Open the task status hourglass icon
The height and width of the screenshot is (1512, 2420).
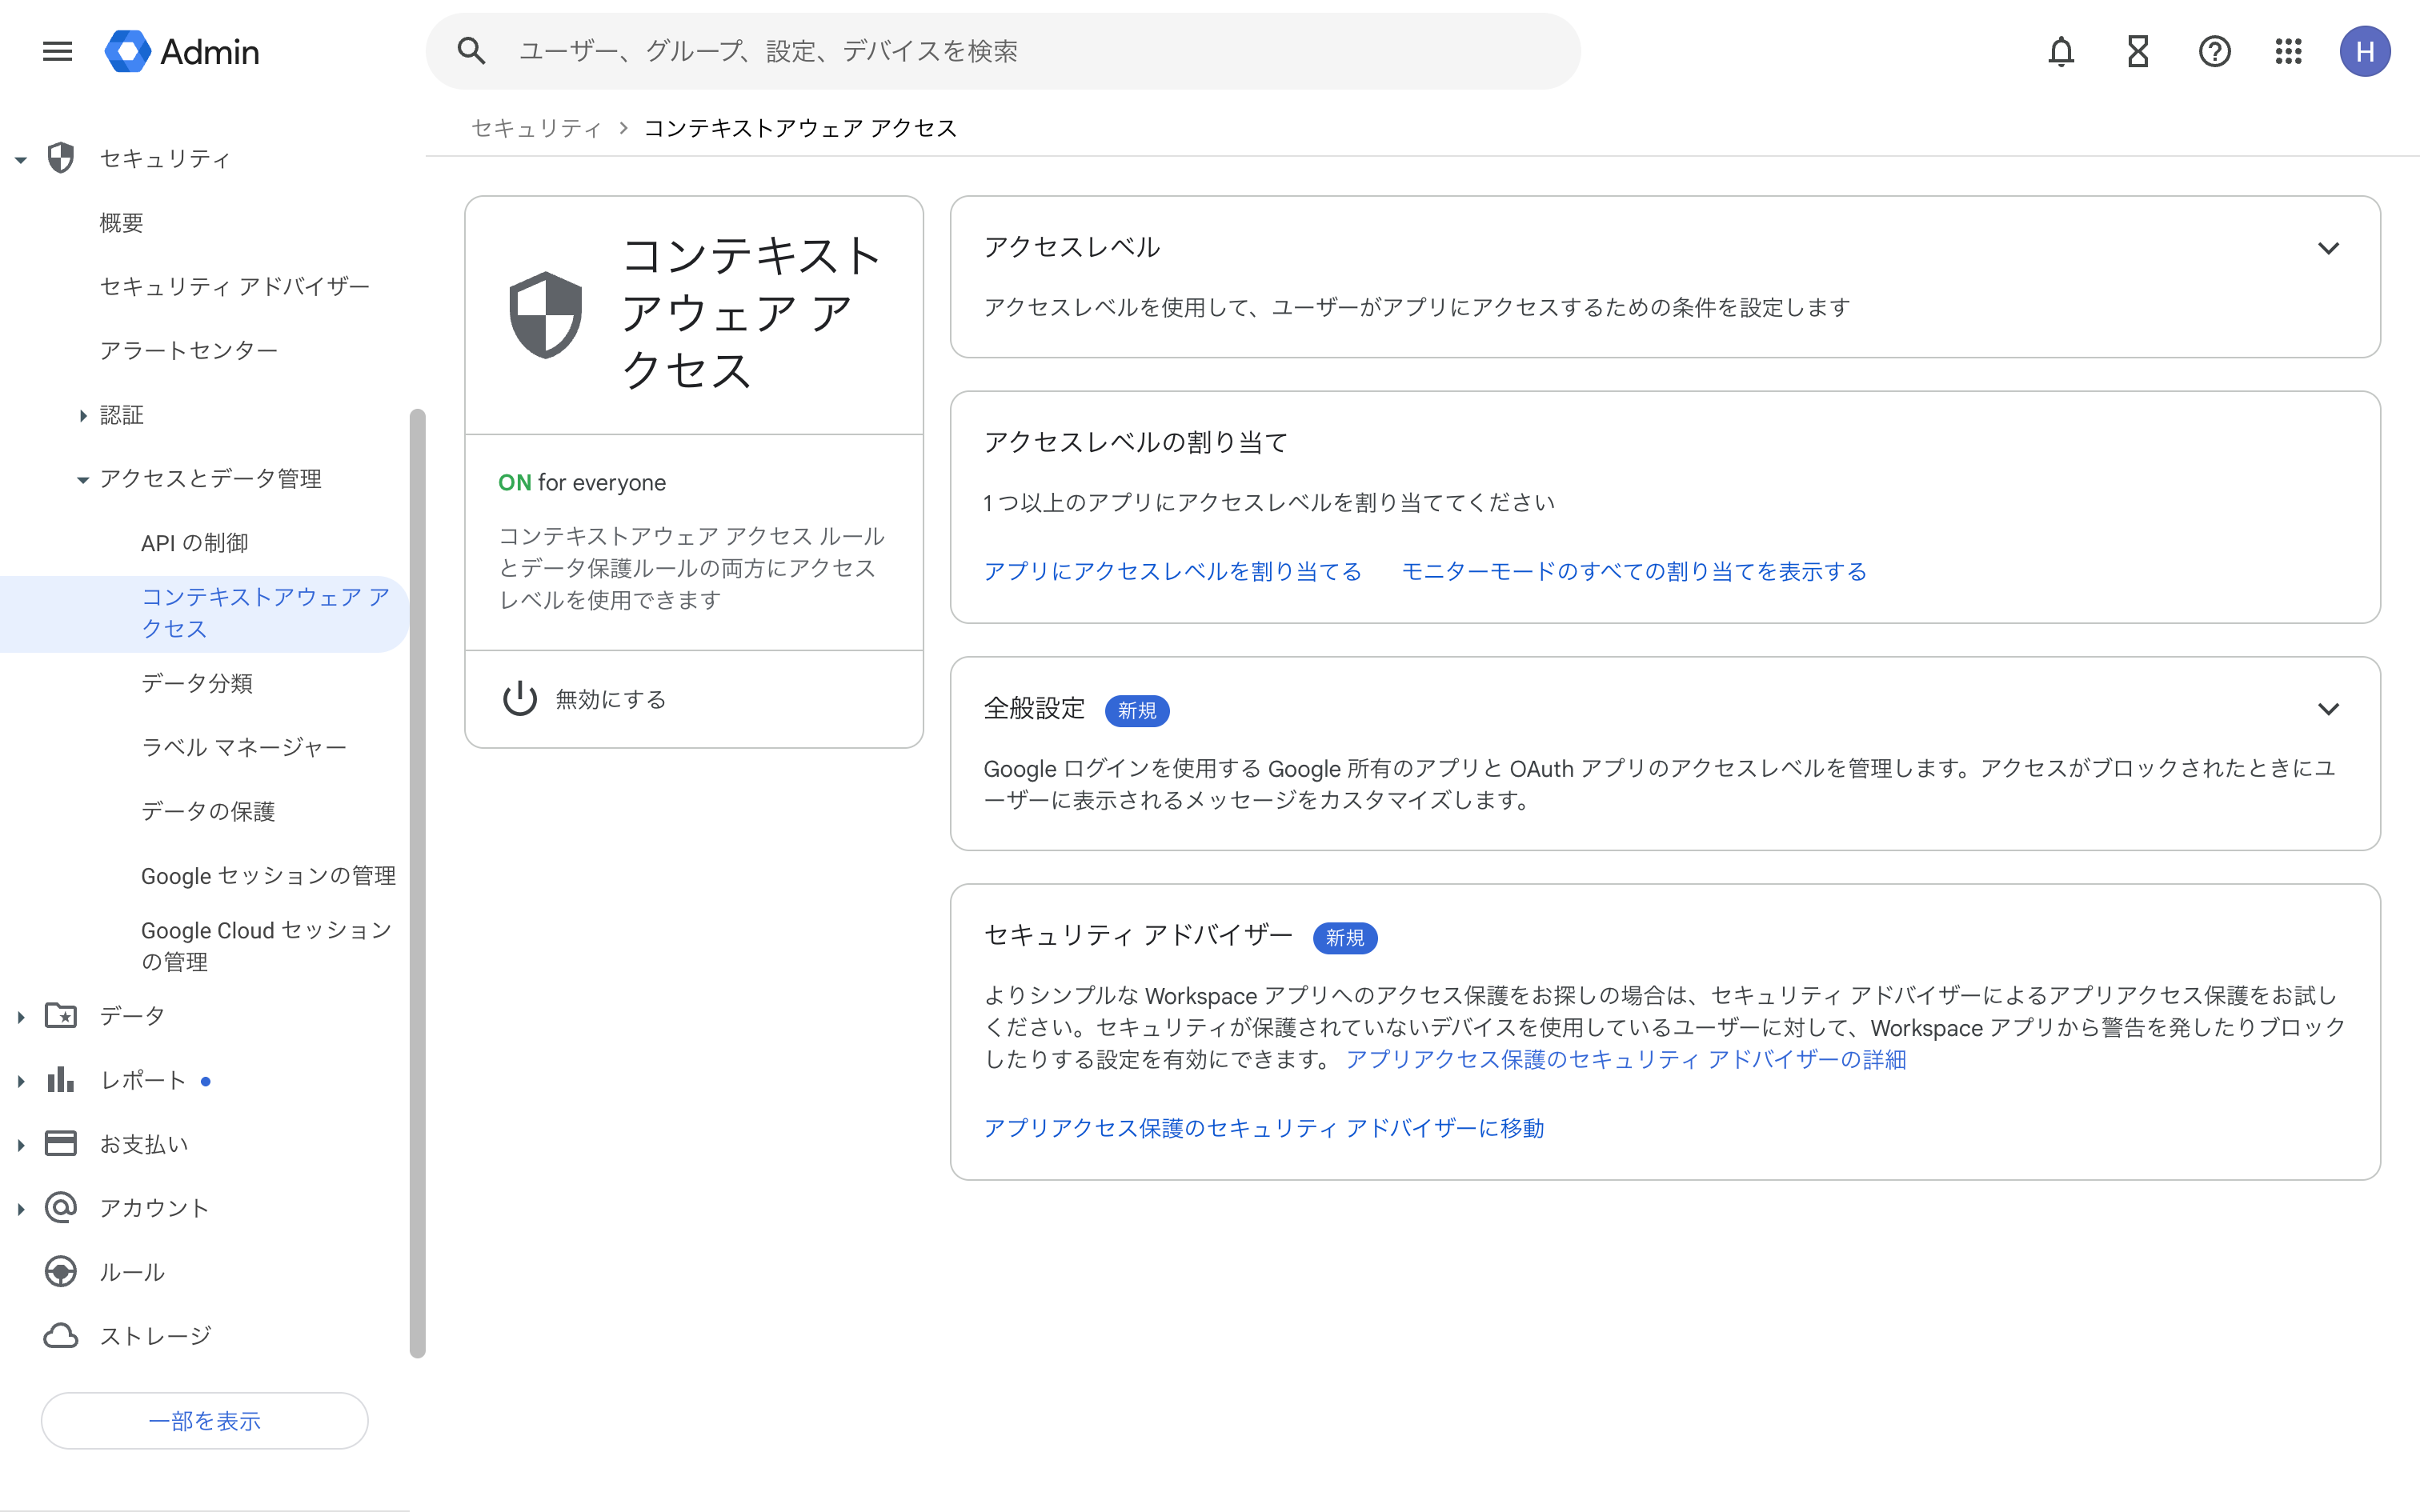tap(2137, 51)
